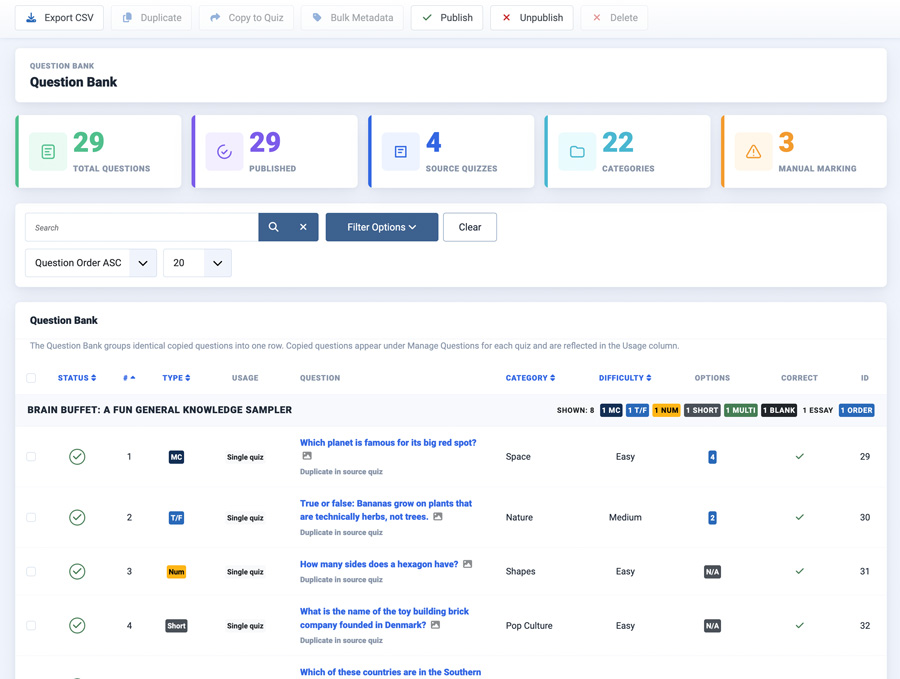Viewport: 900px width, 679px height.
Task: Select checkbox for question 1 row
Action: (31, 457)
